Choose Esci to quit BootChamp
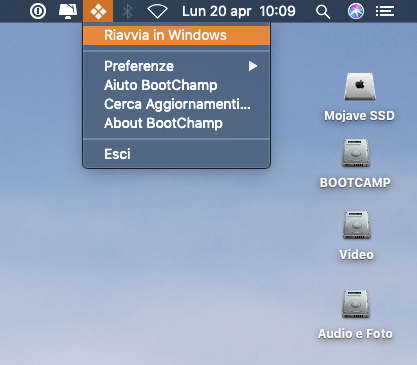 point(176,154)
